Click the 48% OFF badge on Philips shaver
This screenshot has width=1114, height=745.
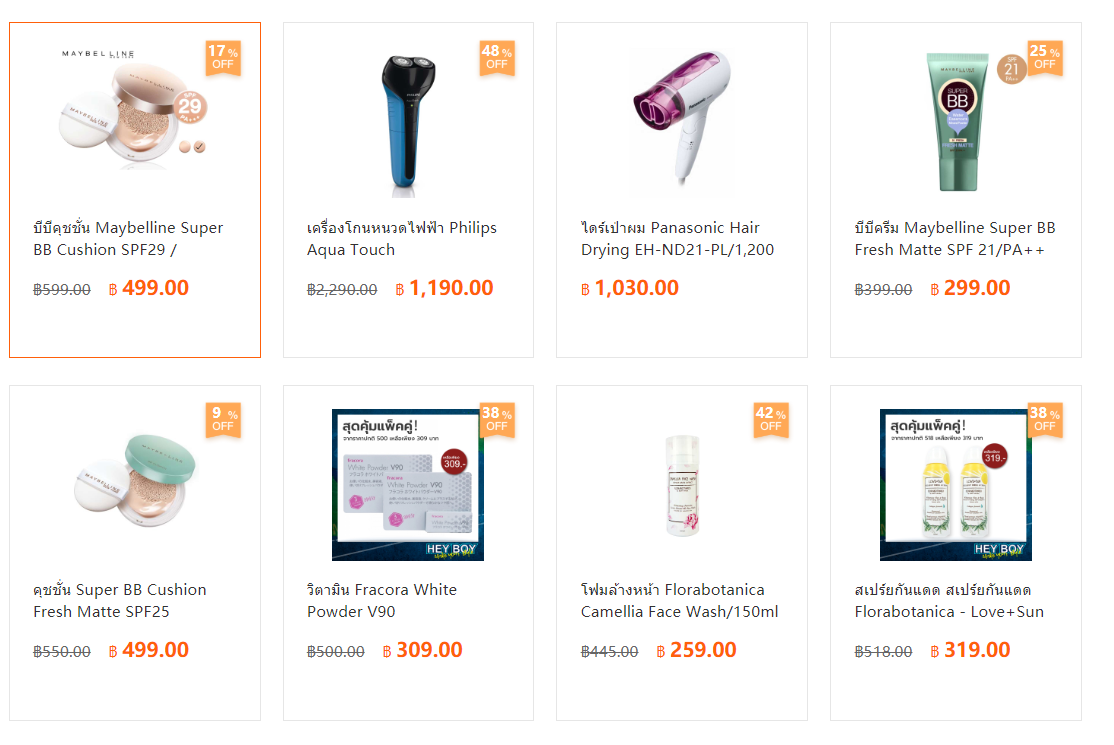click(x=497, y=58)
